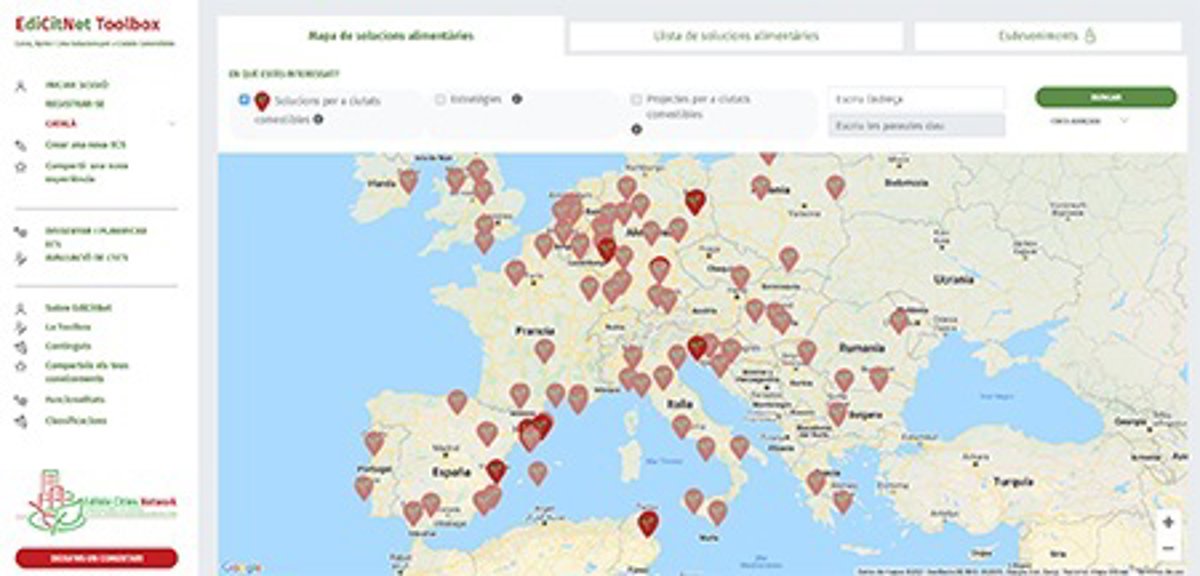Click the map zoom in plus button
Screen dimensions: 1200x576
tap(1168, 522)
